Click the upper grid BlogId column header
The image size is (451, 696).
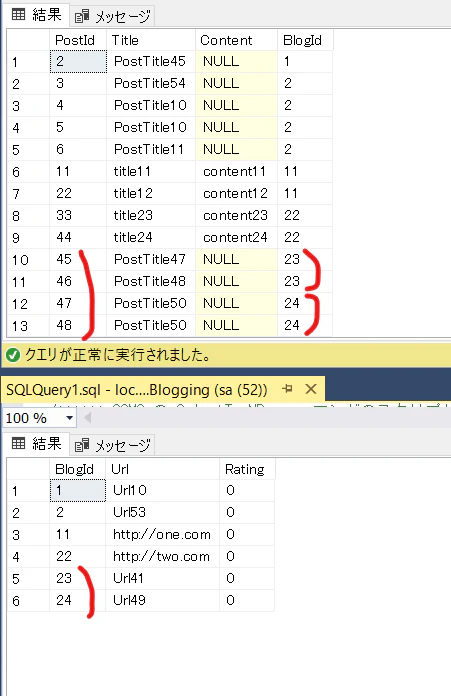point(305,40)
